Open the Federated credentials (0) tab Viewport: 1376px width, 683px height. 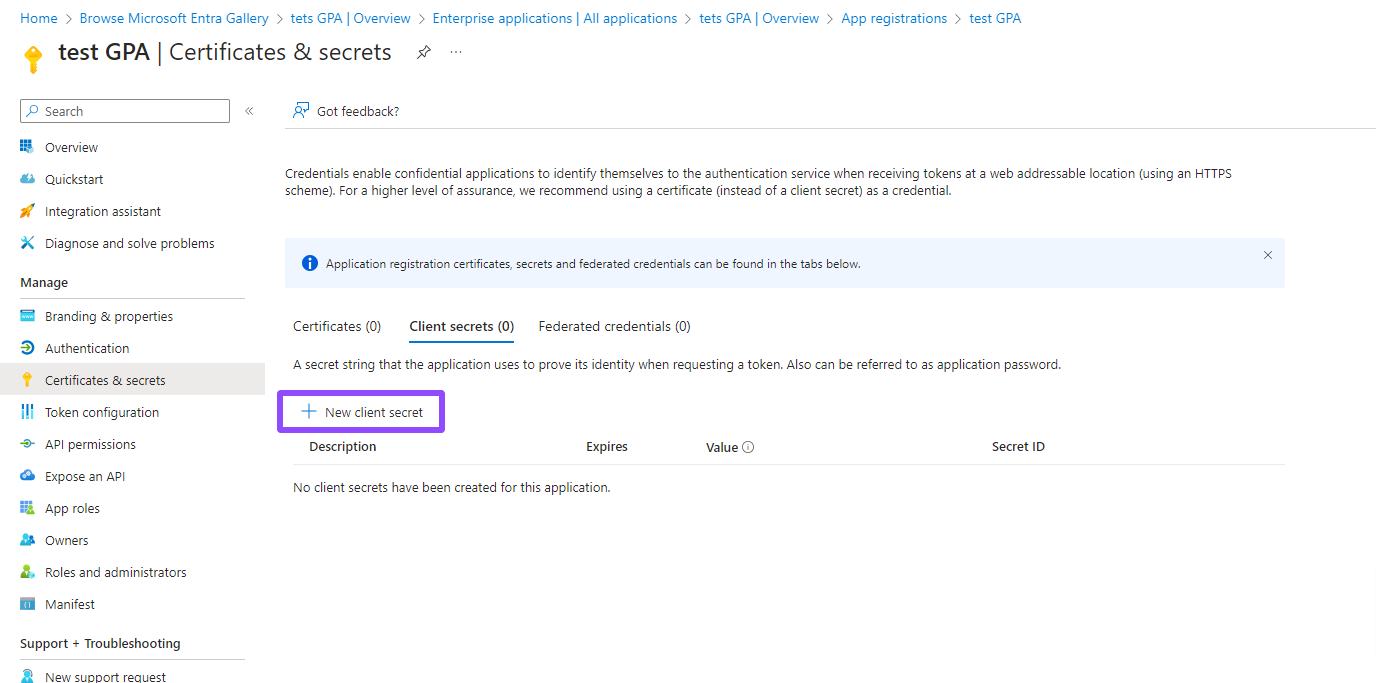614,326
